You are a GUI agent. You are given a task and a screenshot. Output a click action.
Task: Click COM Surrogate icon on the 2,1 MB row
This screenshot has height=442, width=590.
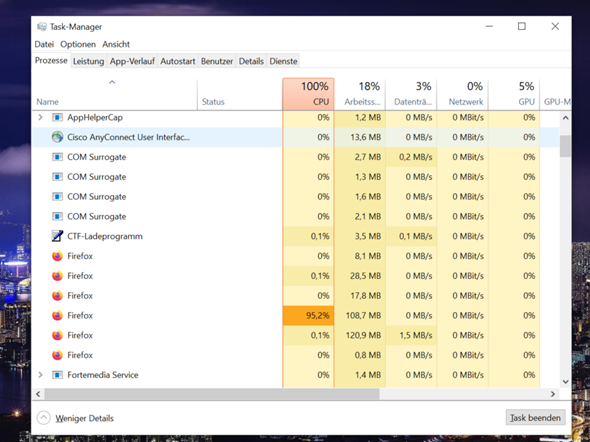click(x=57, y=216)
